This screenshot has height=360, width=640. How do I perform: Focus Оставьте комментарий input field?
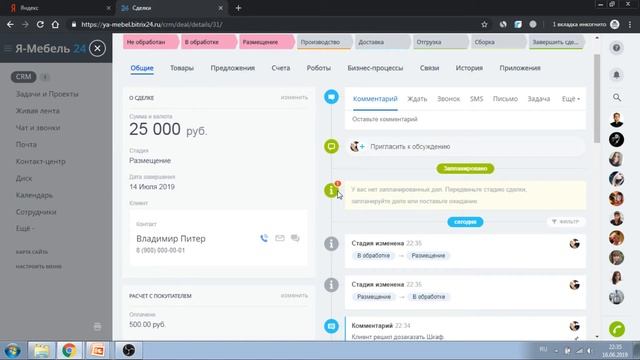point(465,120)
